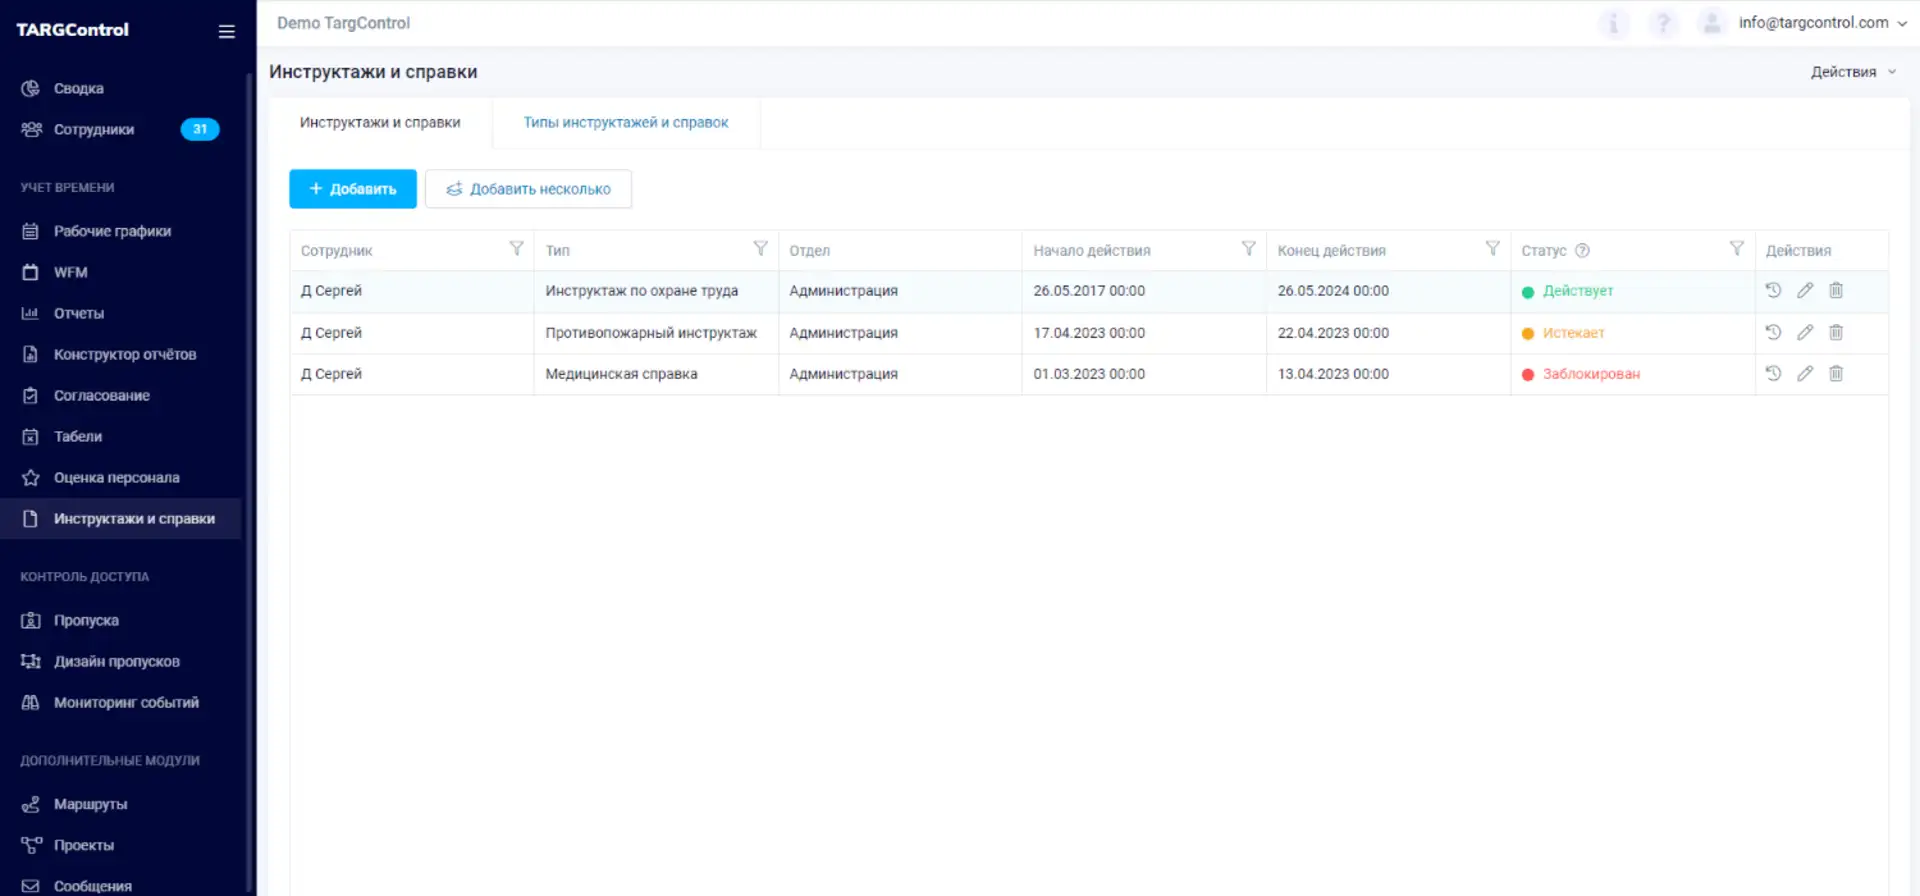Viewport: 1920px width, 896px height.
Task: Edit the Противопожарный инструктаж row
Action: click(1805, 332)
